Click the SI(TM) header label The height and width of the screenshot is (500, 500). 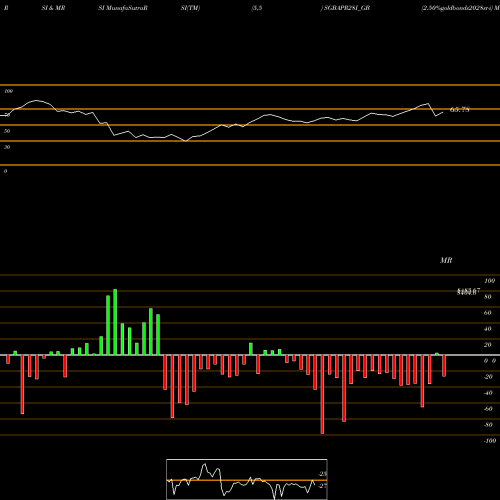190,8
